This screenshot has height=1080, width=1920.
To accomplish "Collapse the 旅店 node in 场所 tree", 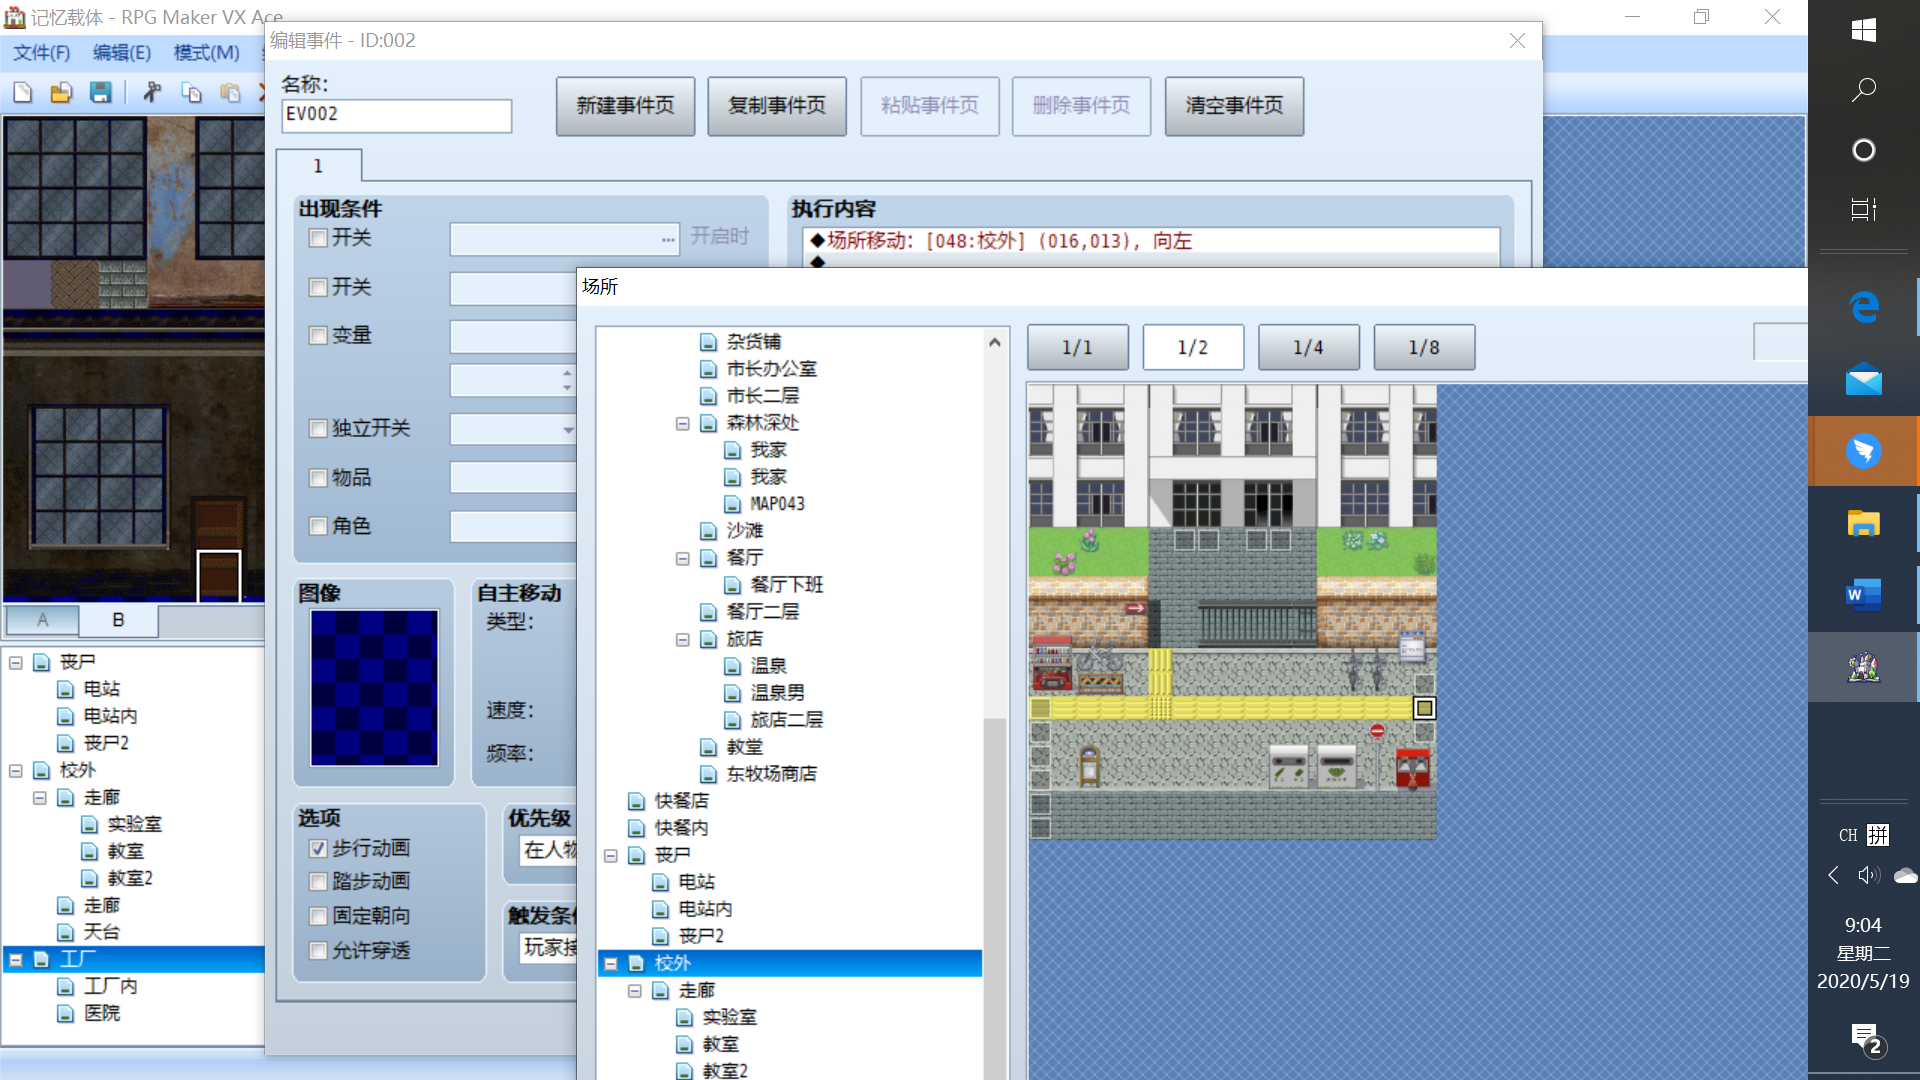I will [x=683, y=640].
